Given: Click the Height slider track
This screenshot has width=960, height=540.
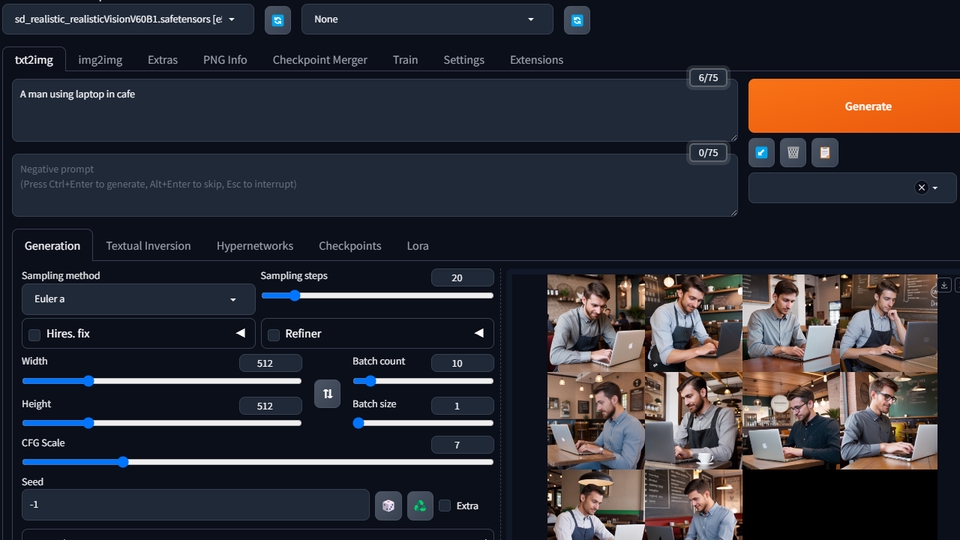Looking at the screenshot, I should (162, 423).
